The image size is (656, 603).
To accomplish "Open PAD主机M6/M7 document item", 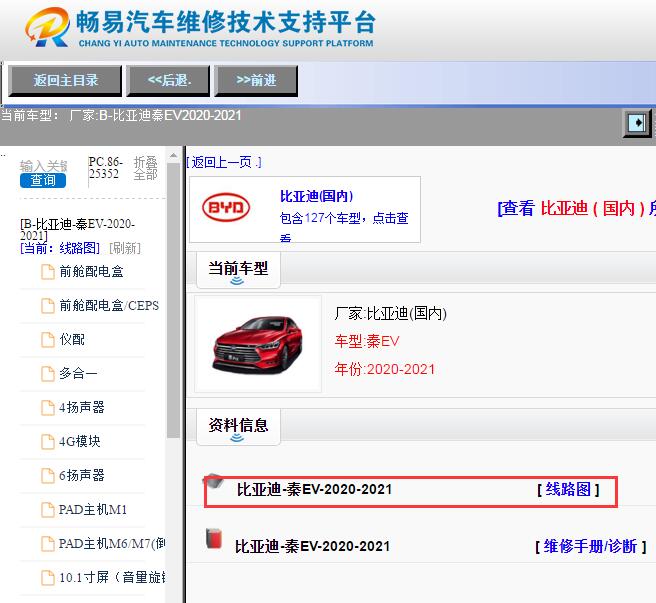I will coord(112,544).
